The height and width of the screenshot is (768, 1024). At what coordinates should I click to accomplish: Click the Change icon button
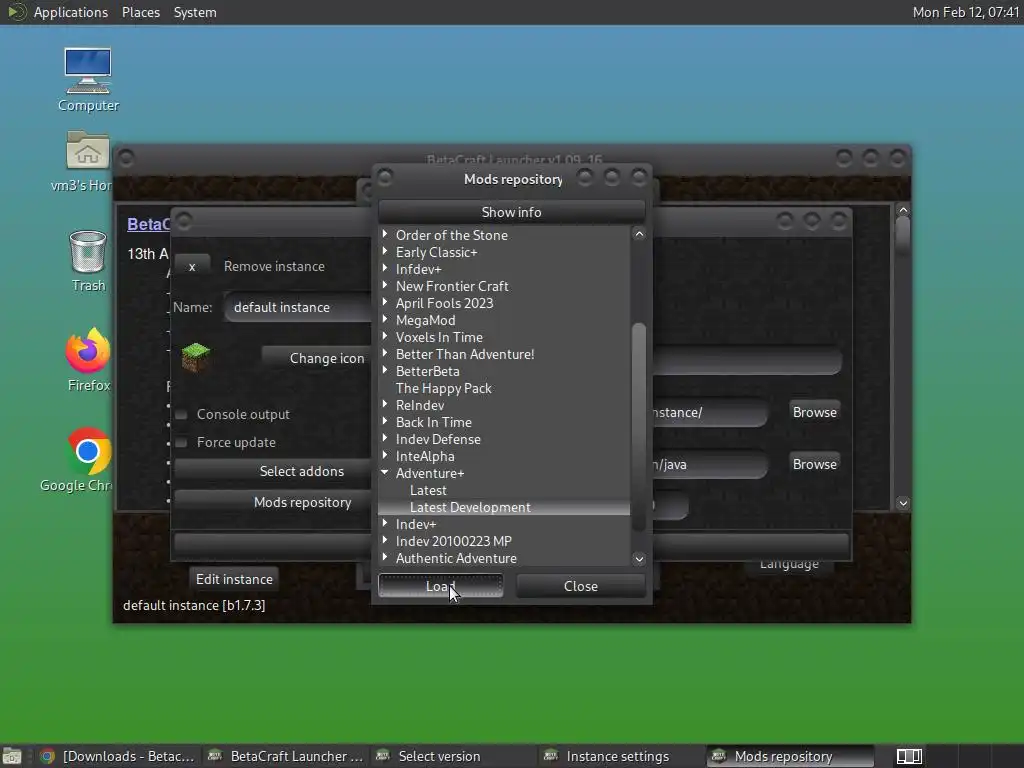tap(317, 358)
